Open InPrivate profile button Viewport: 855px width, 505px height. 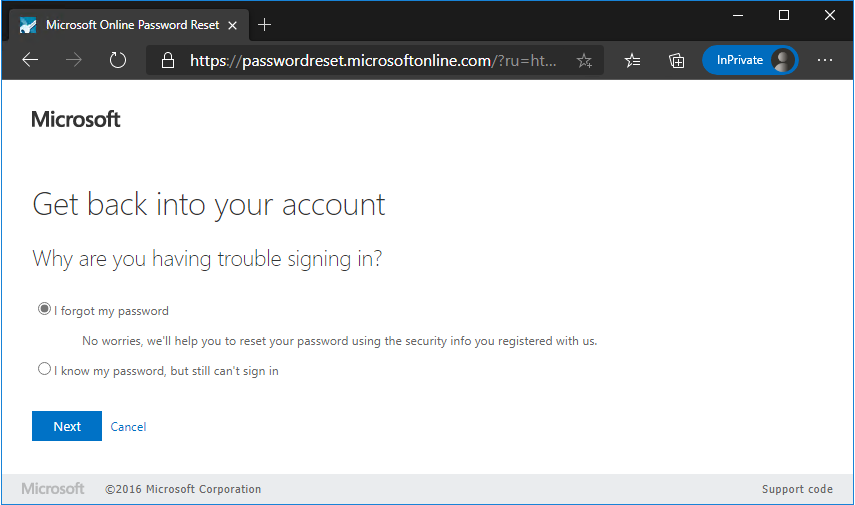click(x=750, y=60)
